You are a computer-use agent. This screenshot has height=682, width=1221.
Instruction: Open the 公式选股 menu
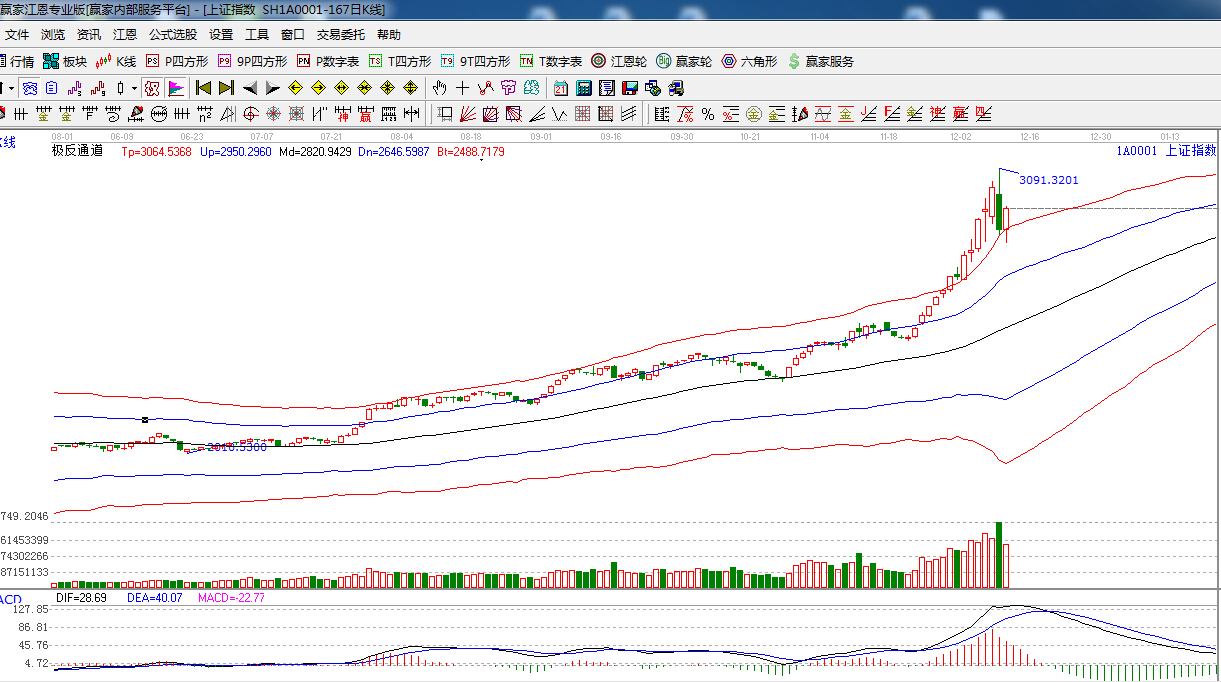click(173, 34)
